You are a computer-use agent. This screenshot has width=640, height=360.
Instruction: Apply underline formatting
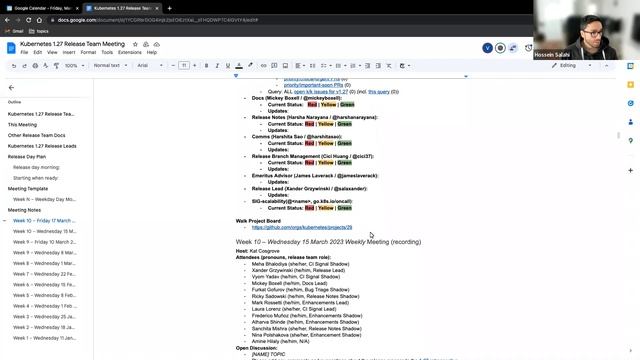click(228, 66)
